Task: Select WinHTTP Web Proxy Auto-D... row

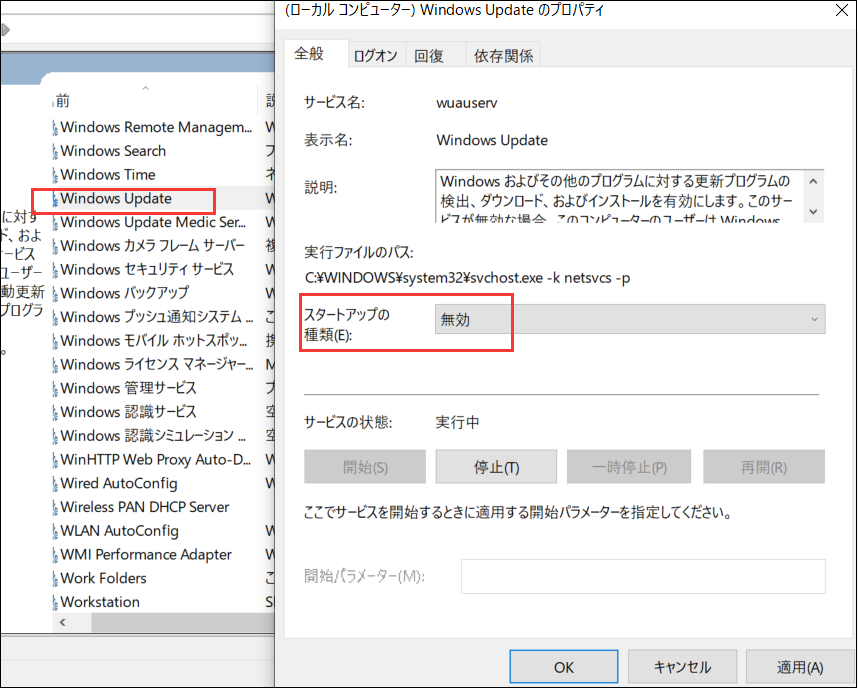Action: 163,460
